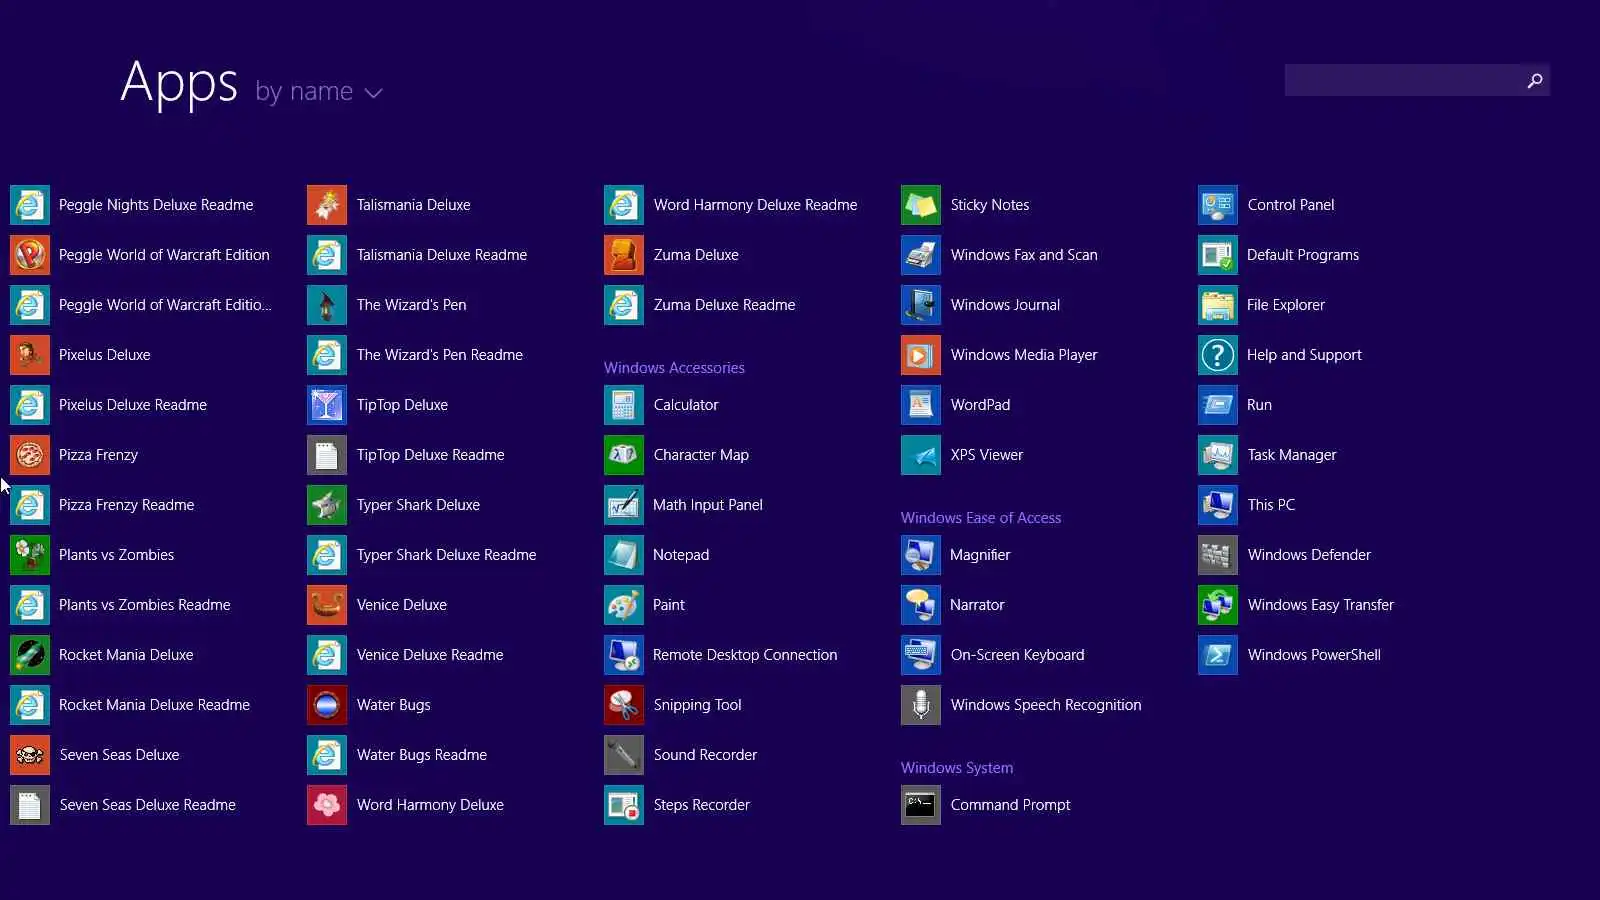Open 'Venice Deluxe Readme' text entry
The image size is (1600, 900).
430,655
